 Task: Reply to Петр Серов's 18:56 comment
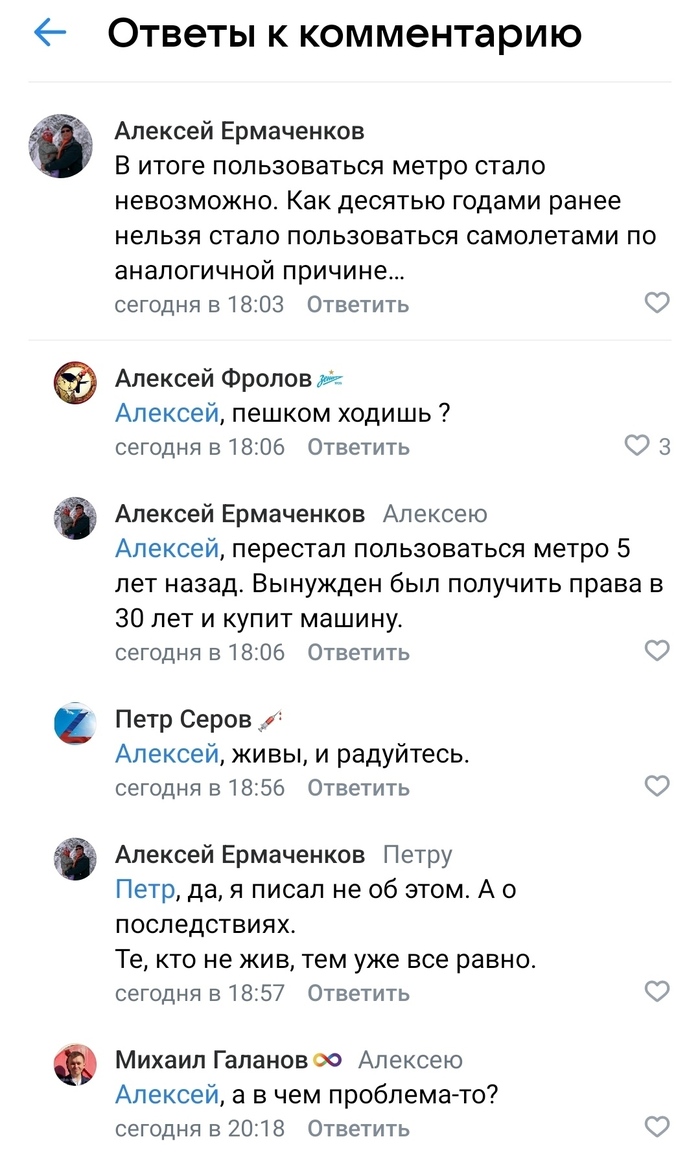pyautogui.click(x=358, y=788)
